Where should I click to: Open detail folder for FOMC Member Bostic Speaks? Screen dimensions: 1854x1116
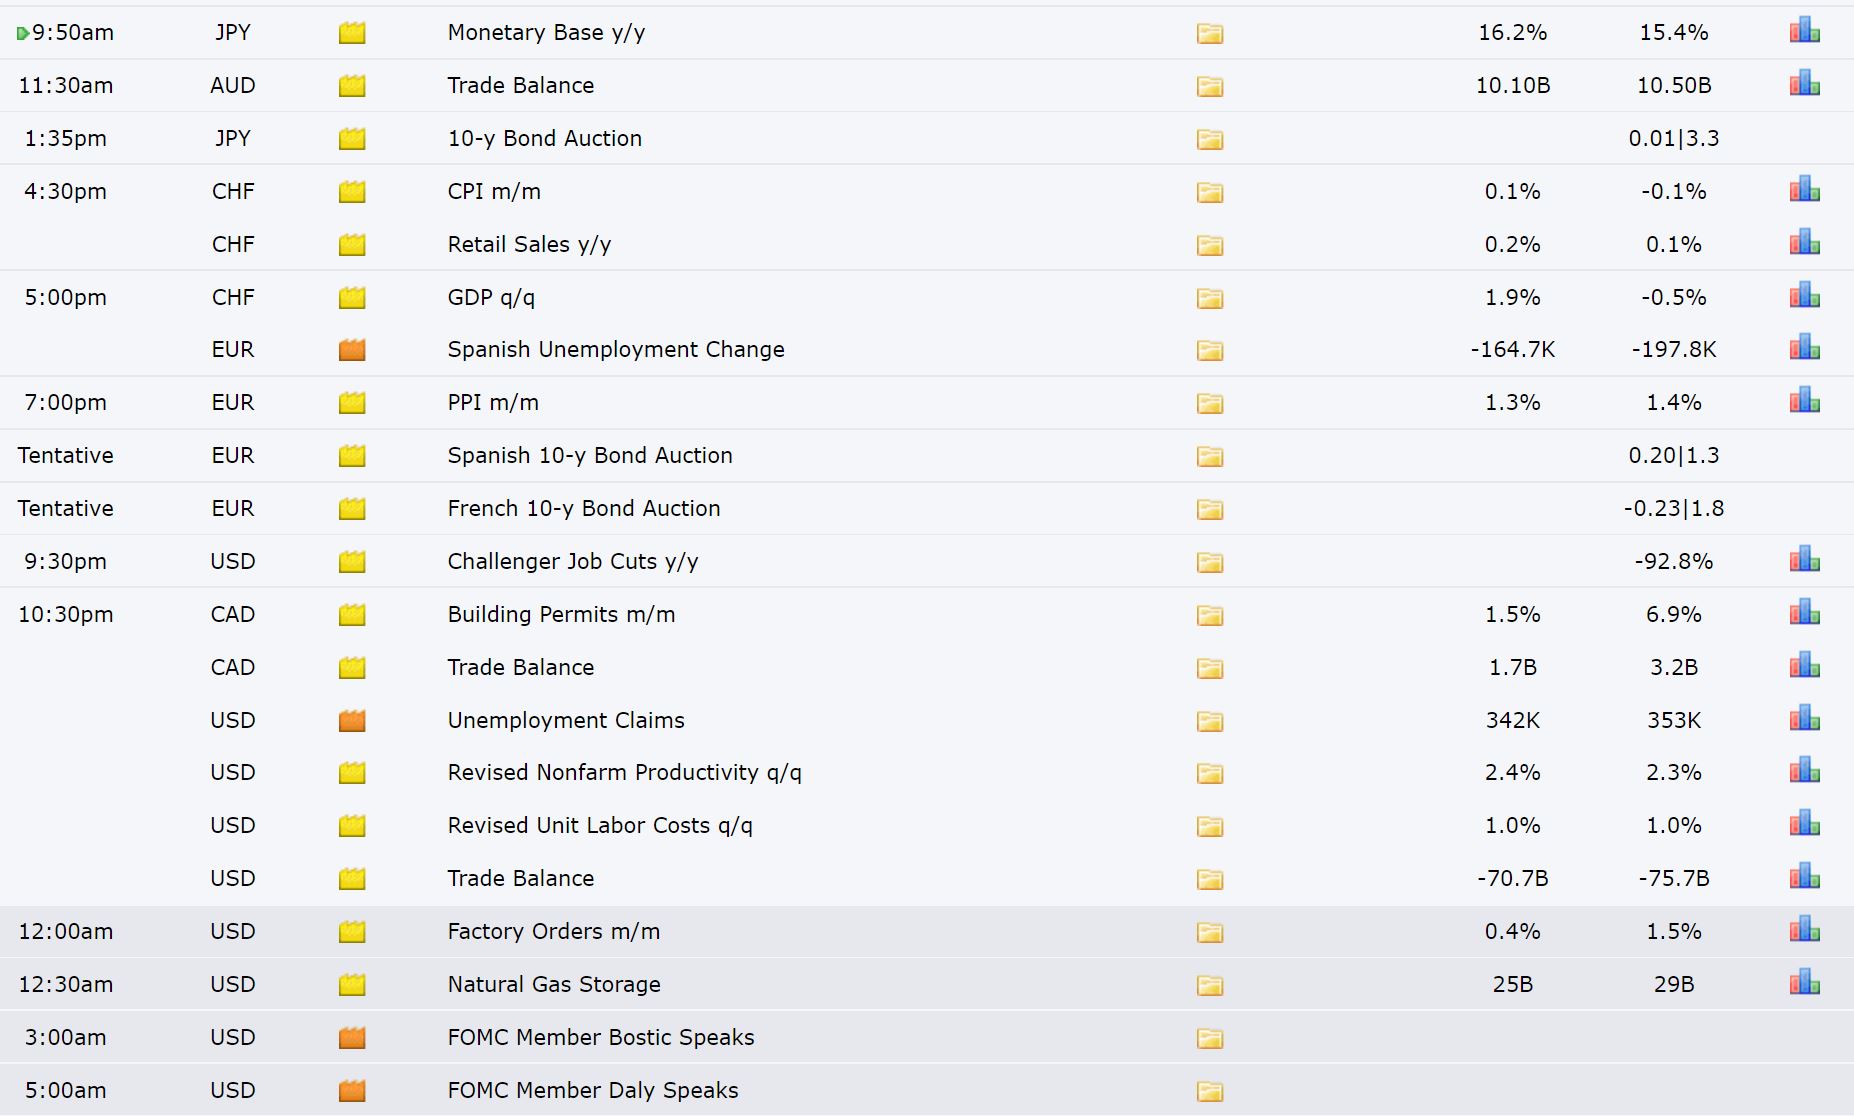point(1210,1038)
